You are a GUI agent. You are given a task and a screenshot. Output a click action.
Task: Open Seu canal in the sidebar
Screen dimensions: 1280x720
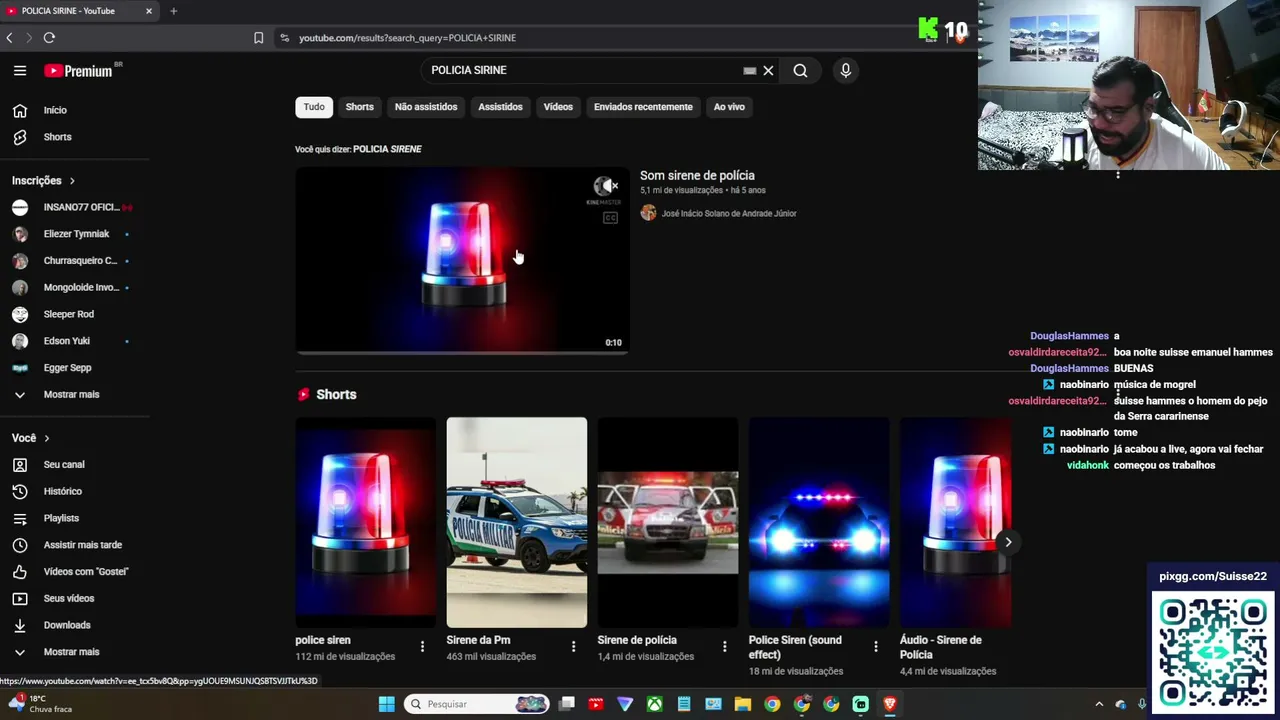pyautogui.click(x=64, y=464)
